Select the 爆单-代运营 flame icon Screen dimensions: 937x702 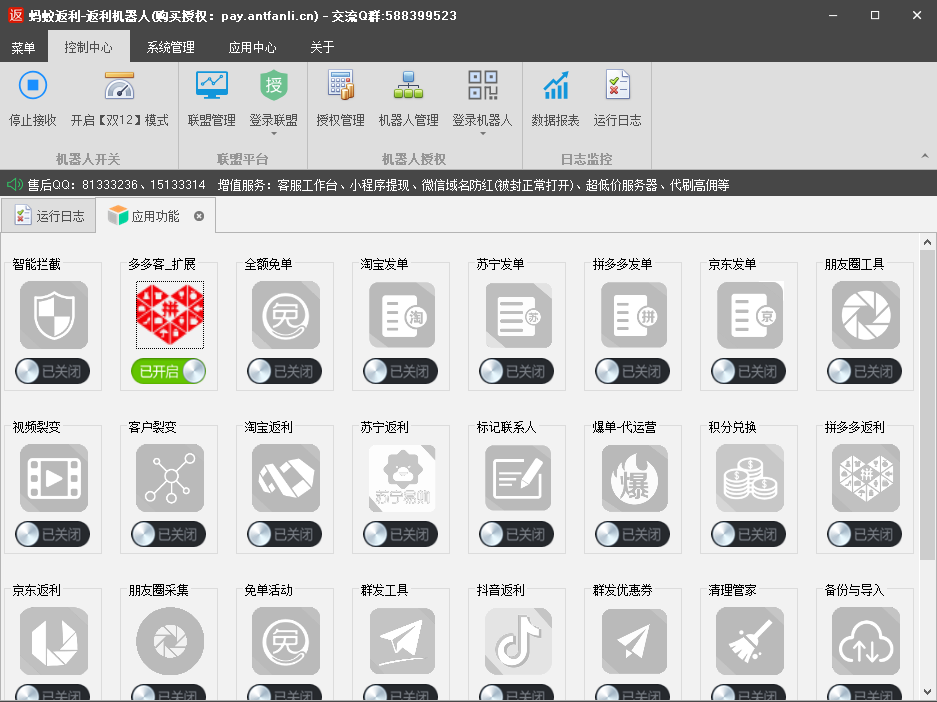(x=633, y=478)
